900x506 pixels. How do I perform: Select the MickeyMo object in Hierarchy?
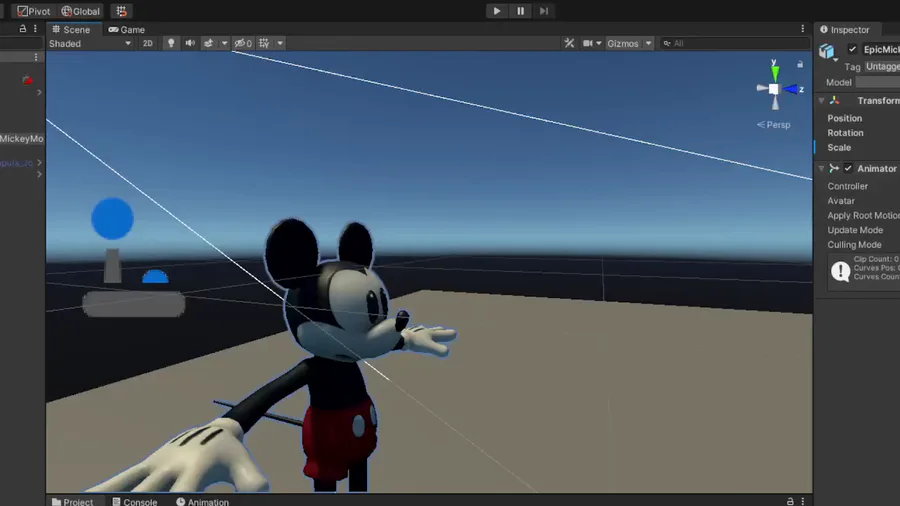(22, 139)
